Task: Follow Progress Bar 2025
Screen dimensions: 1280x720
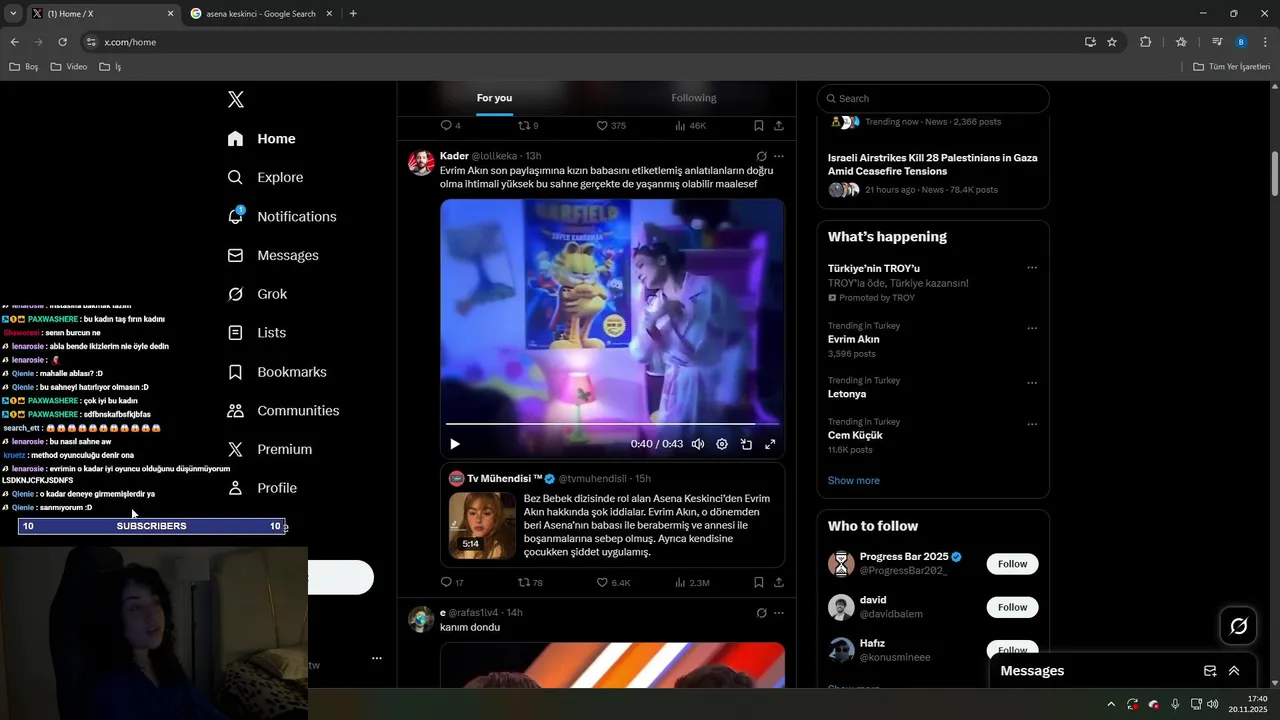Action: 1012,564
